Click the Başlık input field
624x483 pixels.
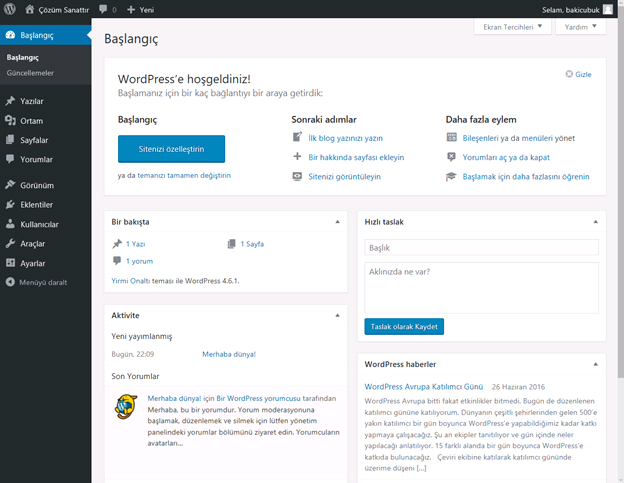[482, 247]
